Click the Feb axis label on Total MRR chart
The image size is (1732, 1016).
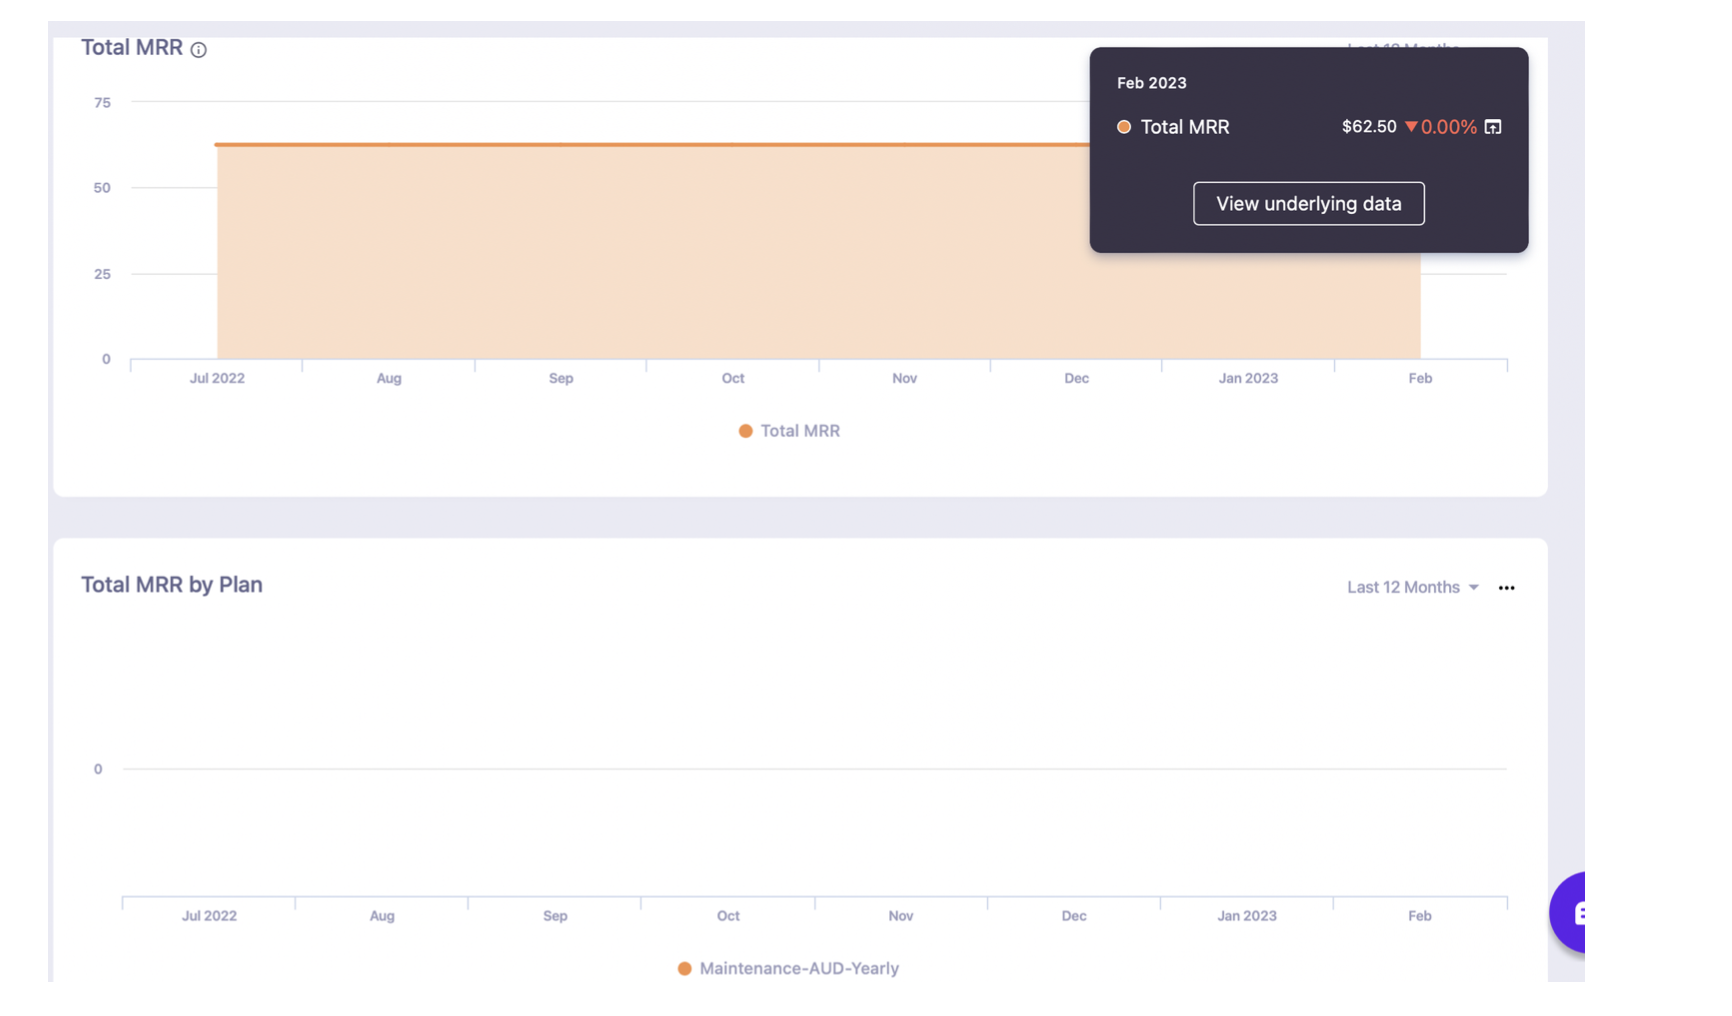[x=1420, y=378]
